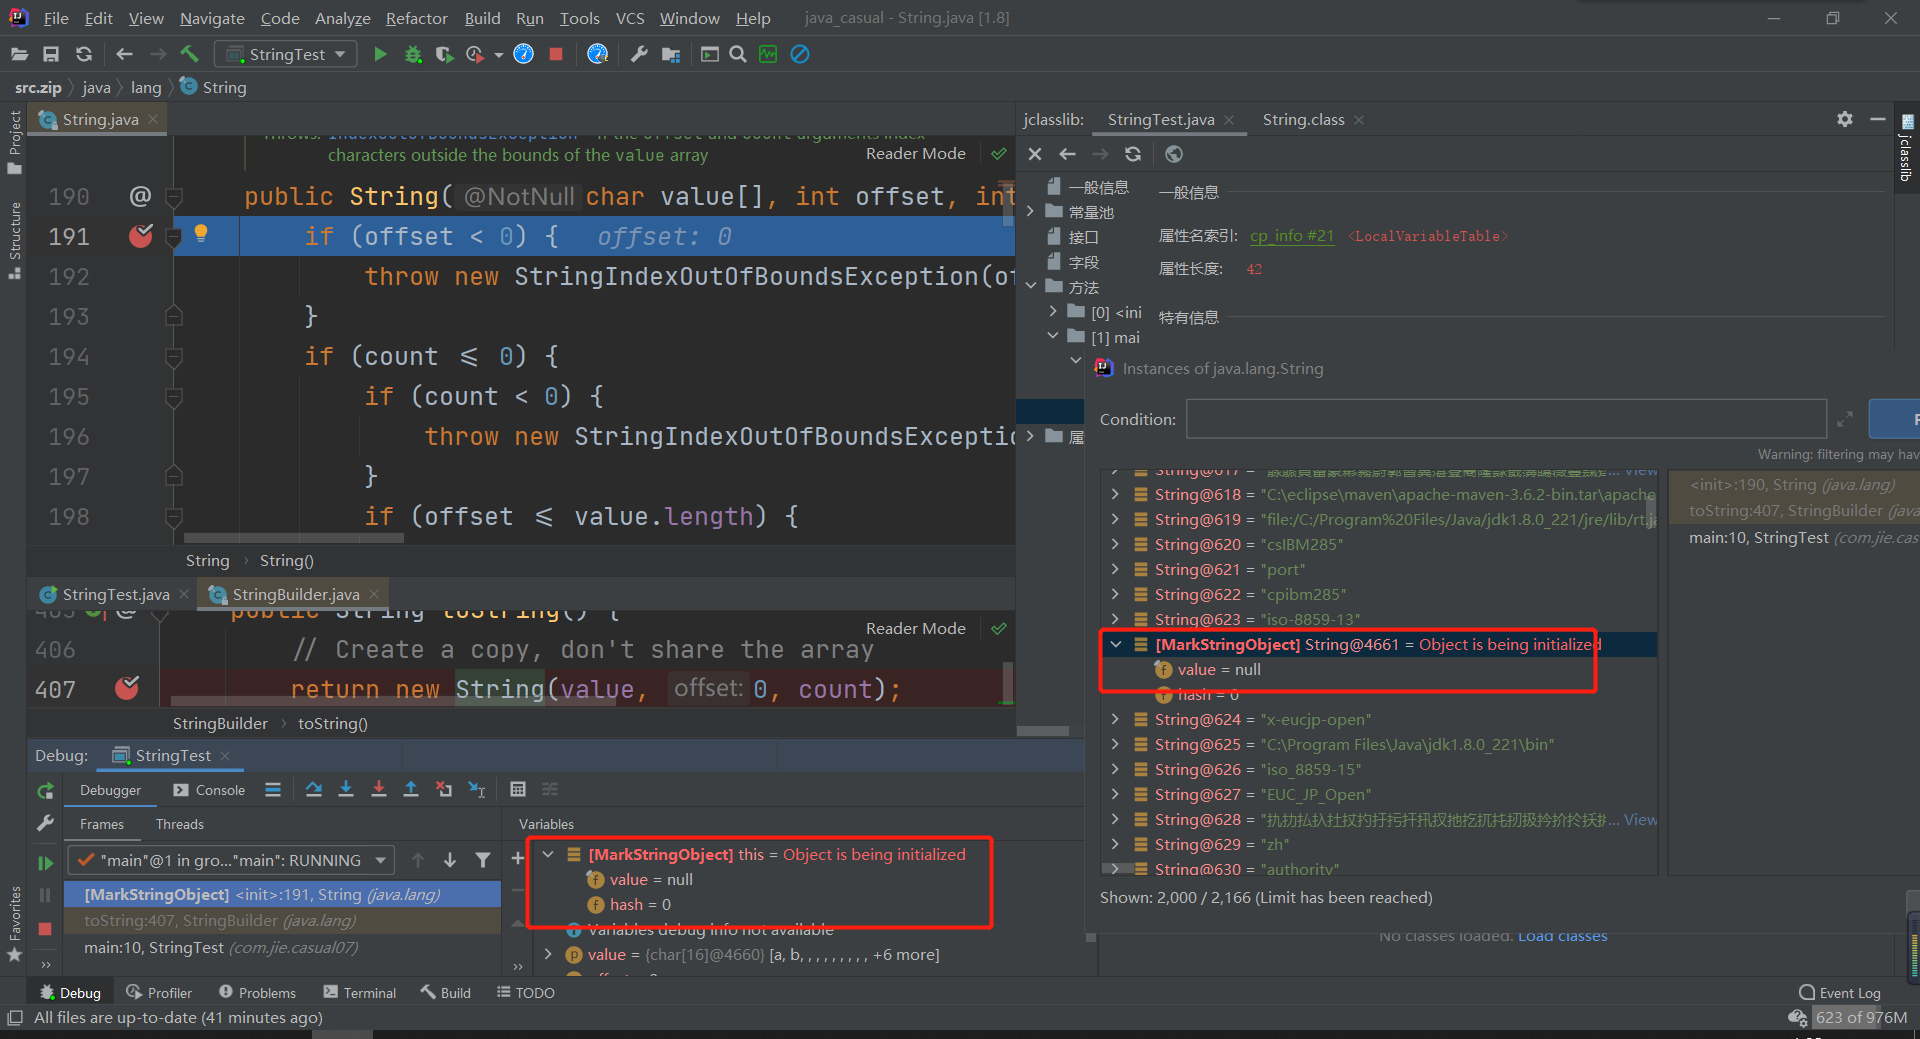Click the Save All toolbar icon
This screenshot has width=1920, height=1039.
51,54
